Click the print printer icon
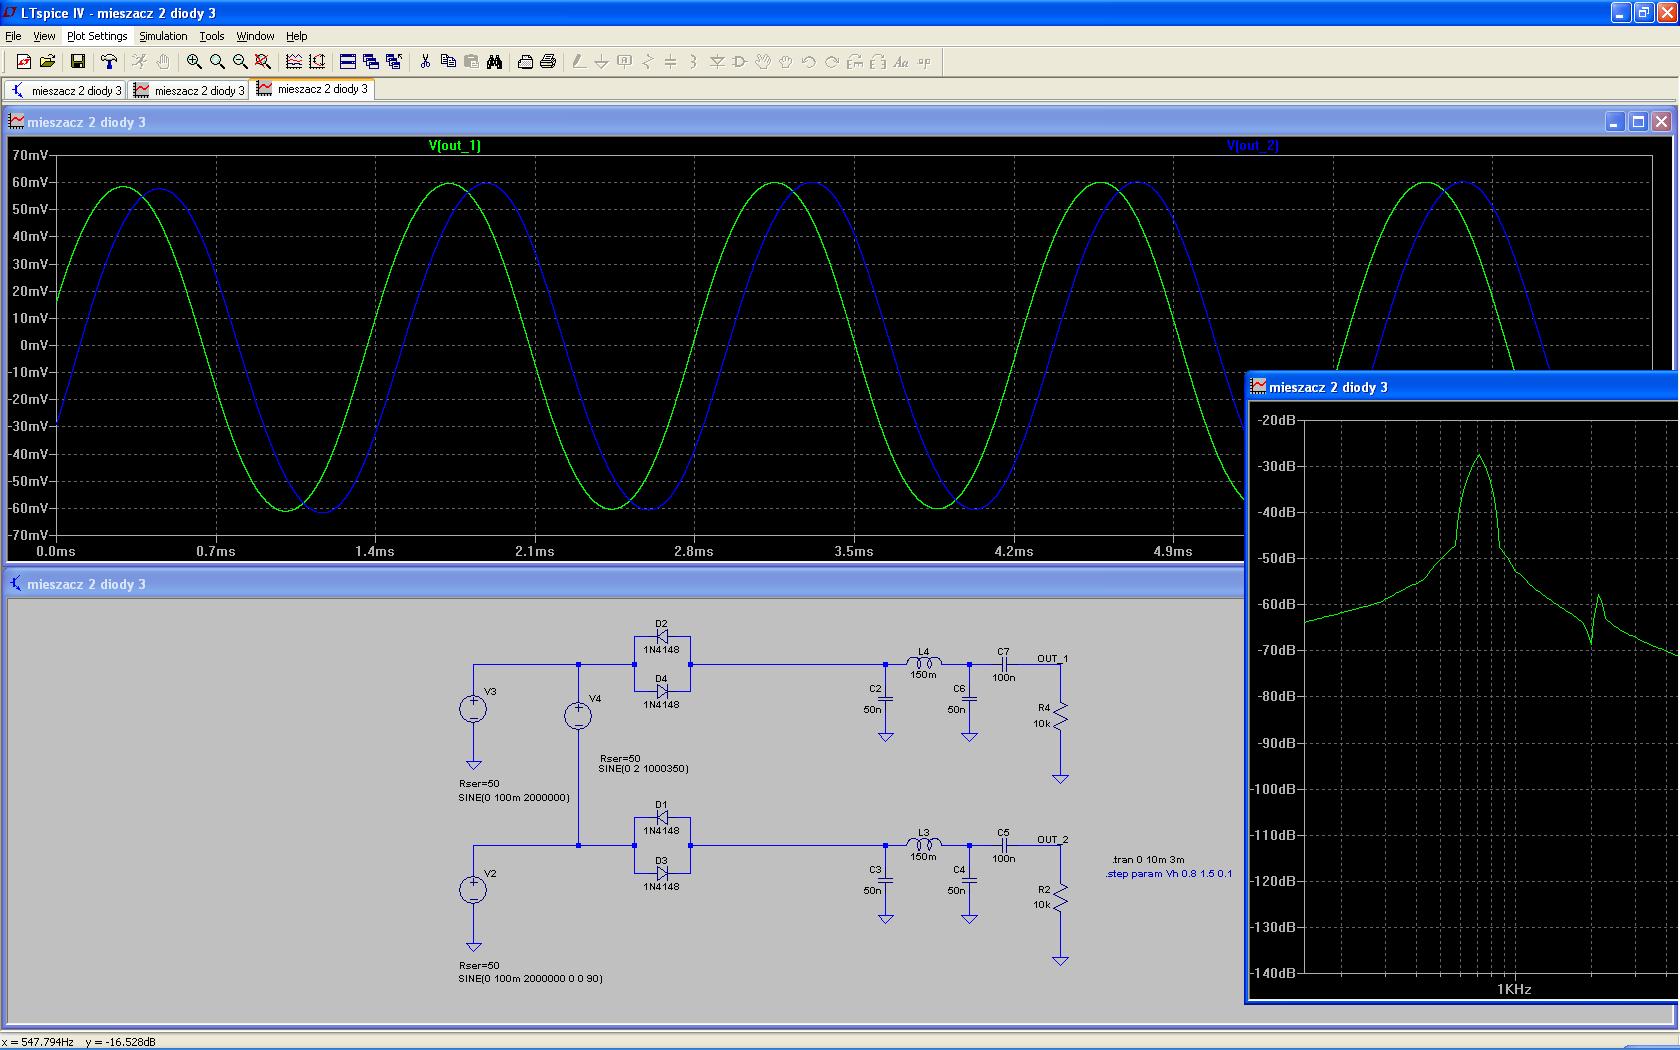The image size is (1680, 1050). point(547,62)
